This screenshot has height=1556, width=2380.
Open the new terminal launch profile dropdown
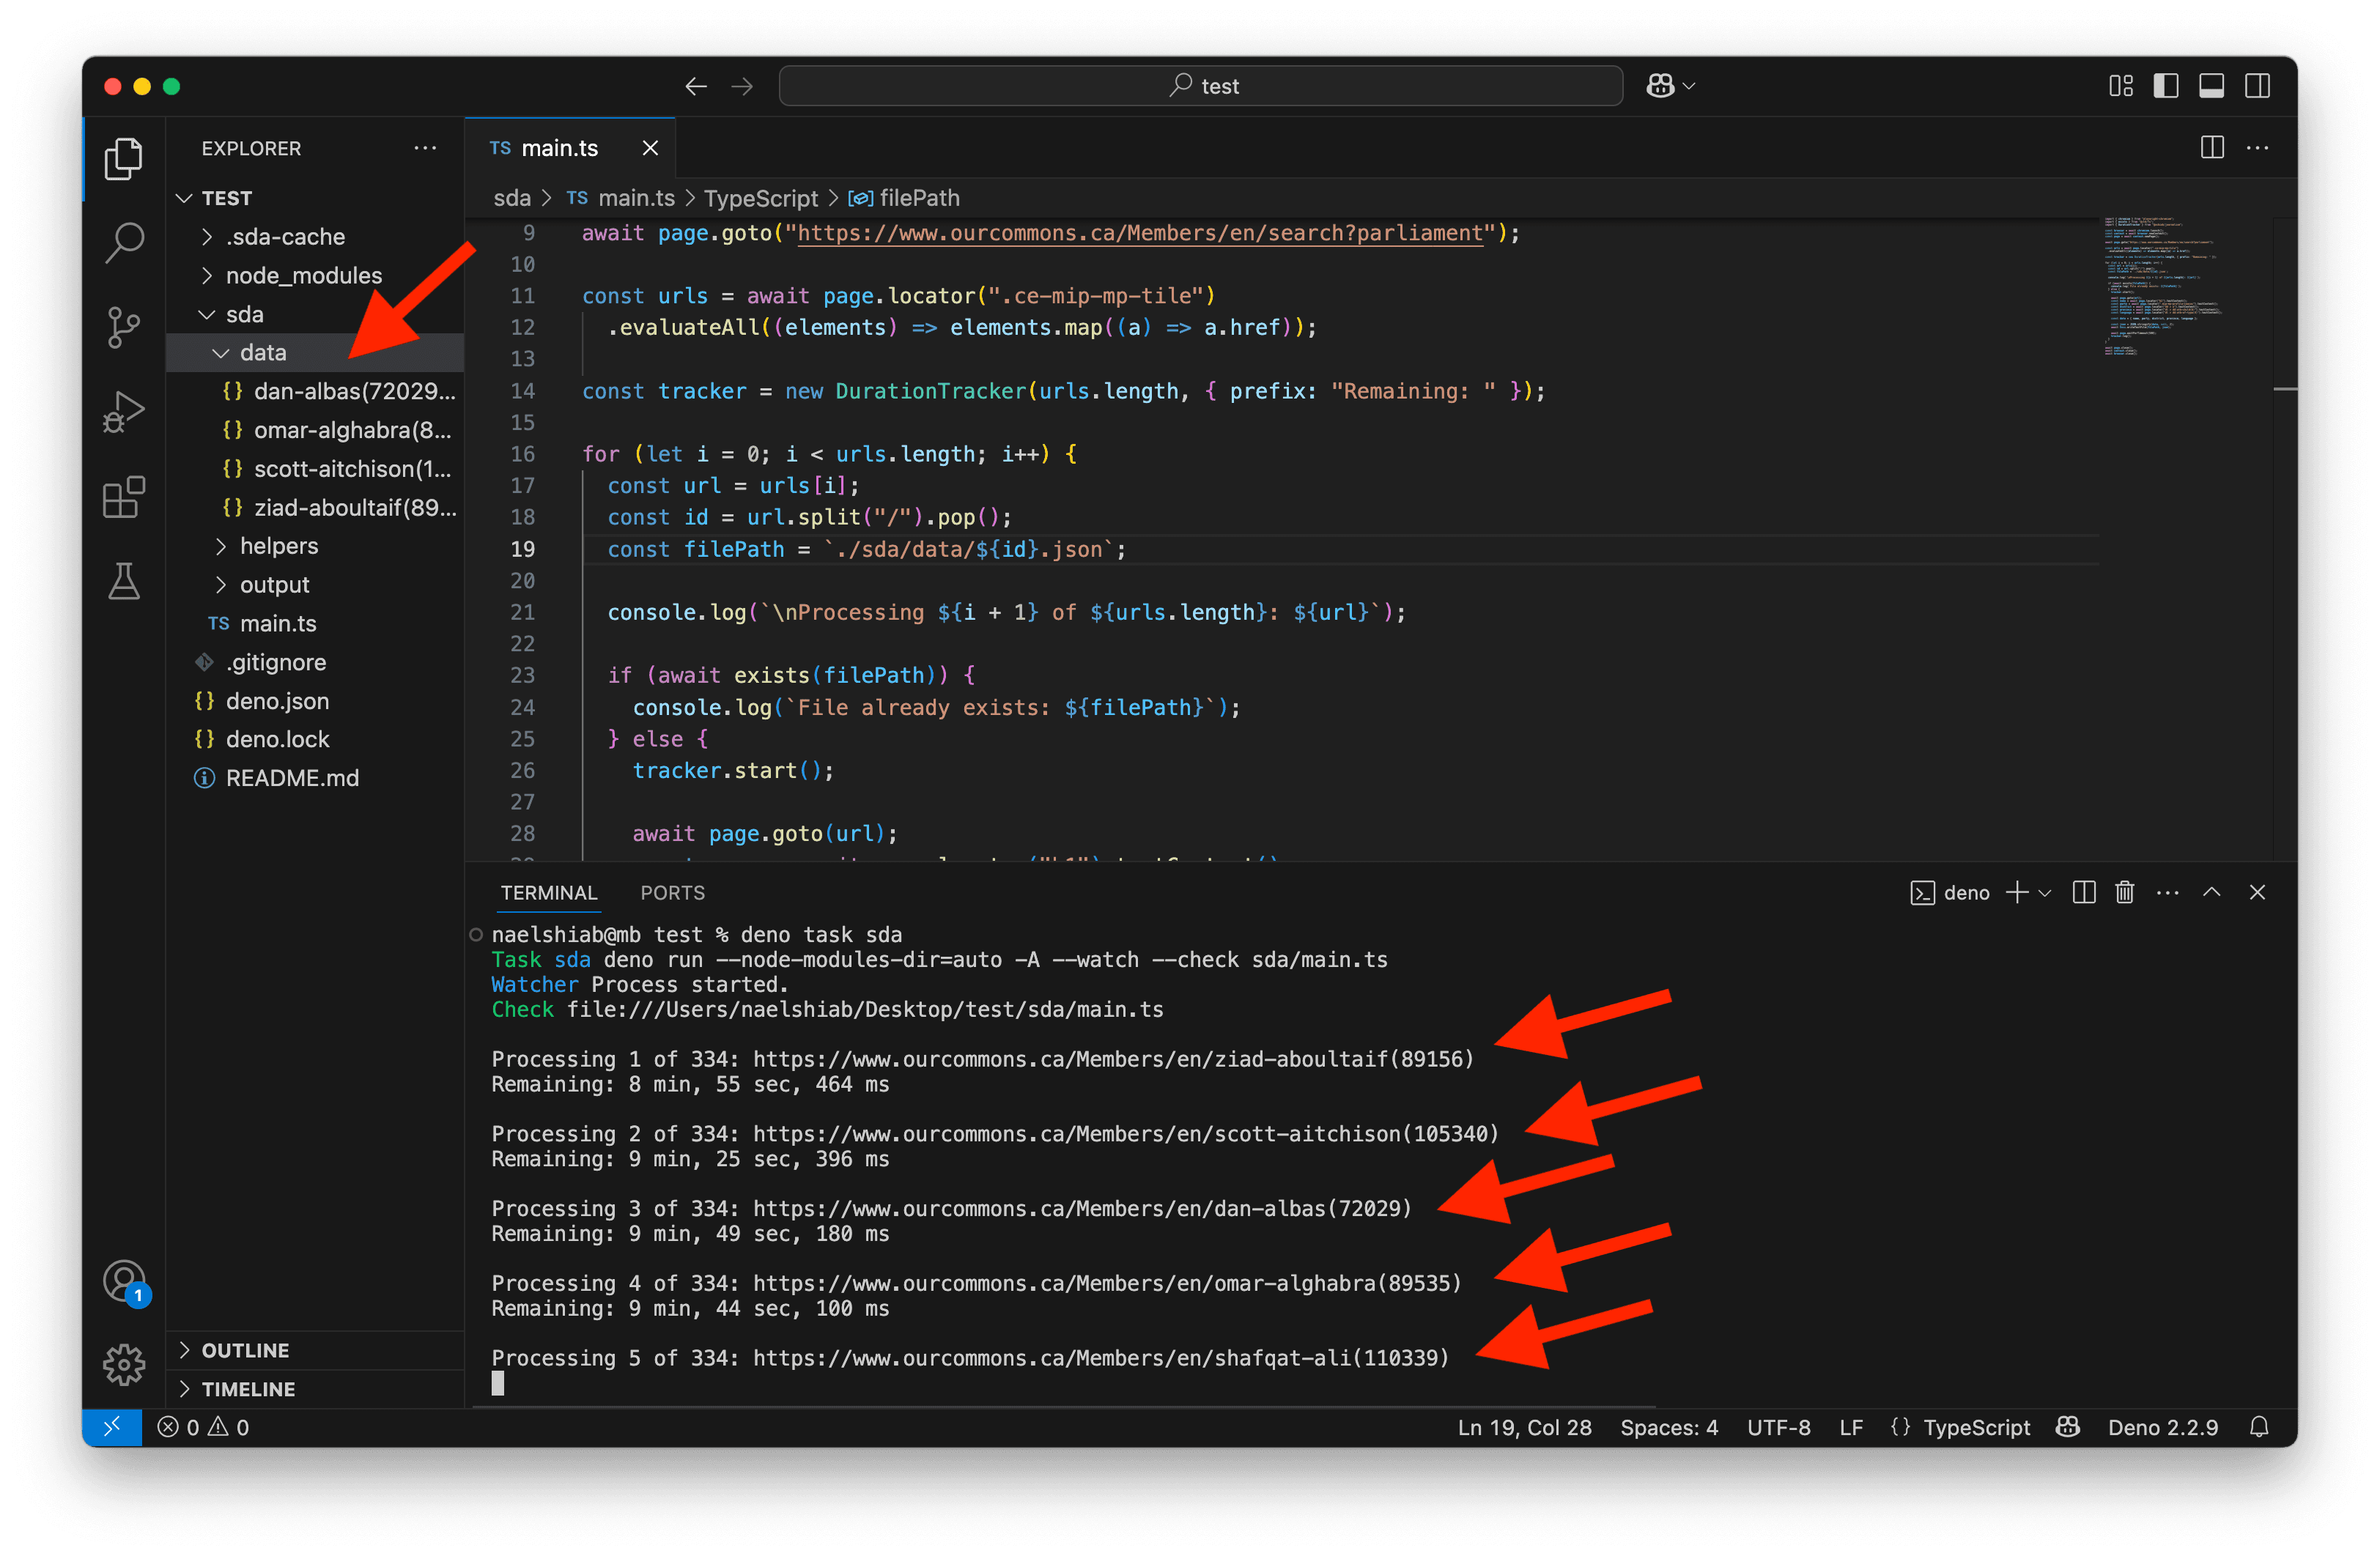pyautogui.click(x=2045, y=892)
